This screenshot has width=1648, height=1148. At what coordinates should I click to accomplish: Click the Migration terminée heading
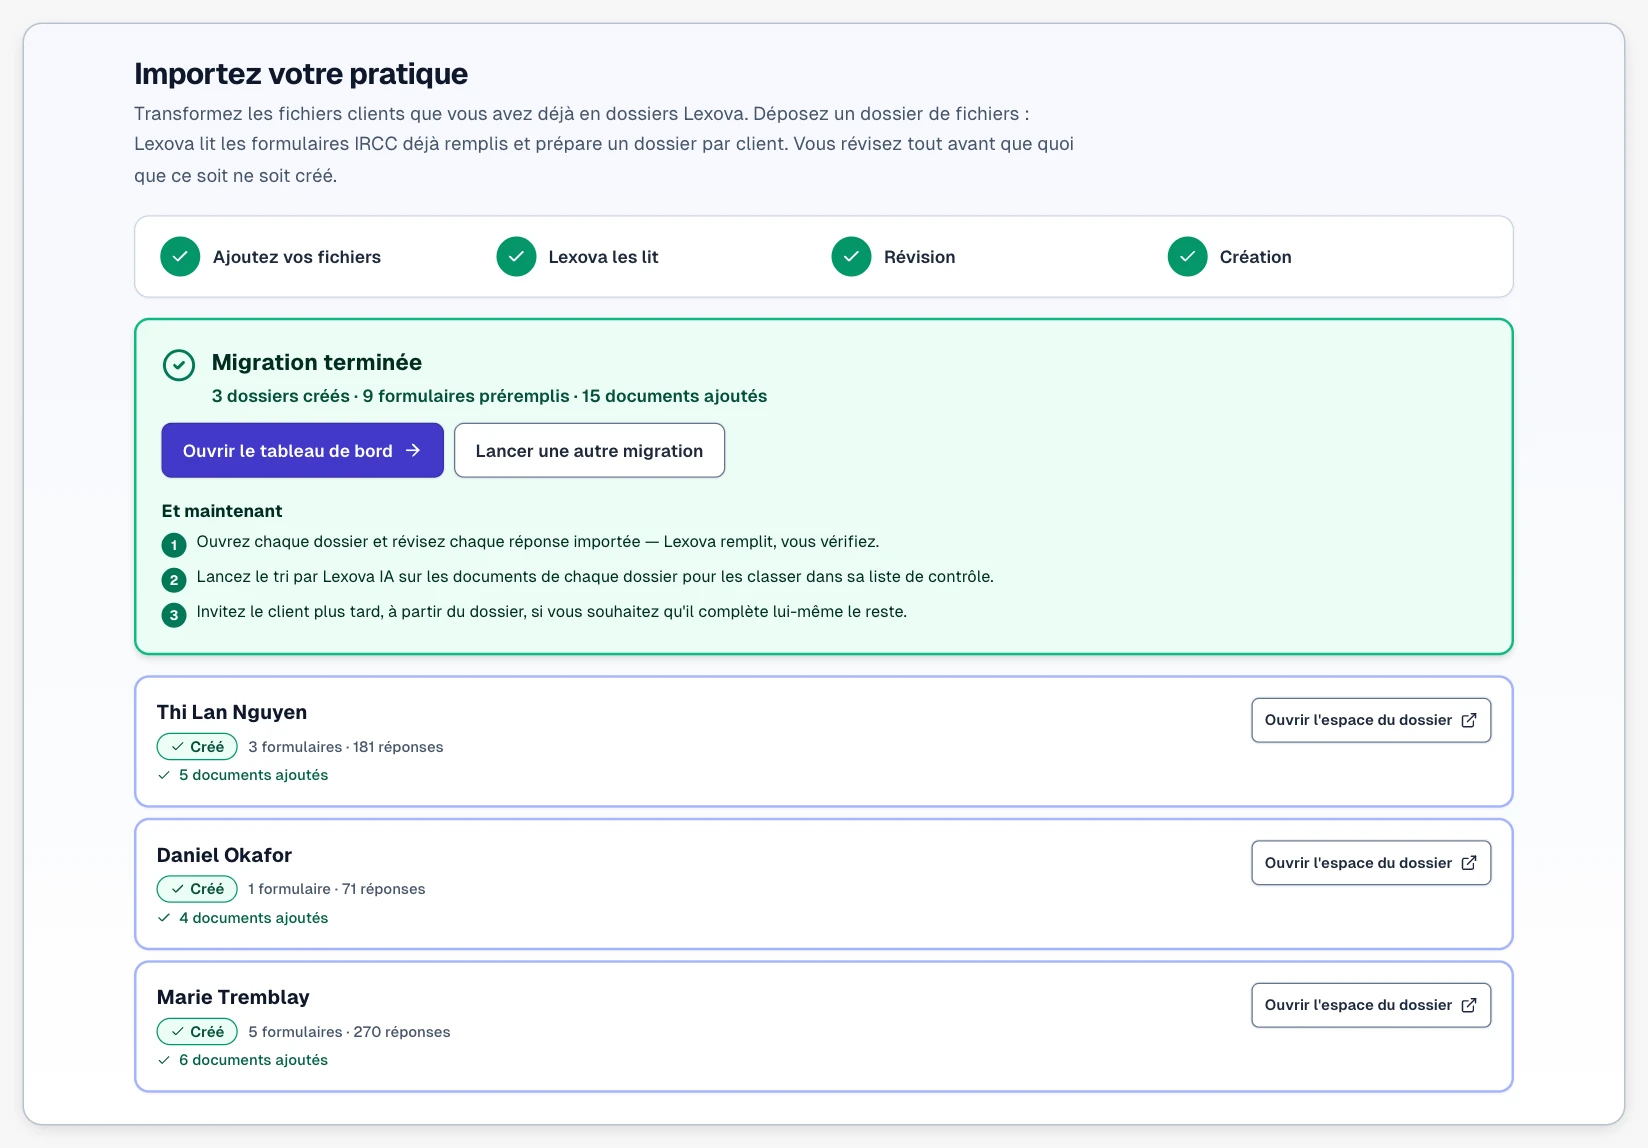click(317, 362)
